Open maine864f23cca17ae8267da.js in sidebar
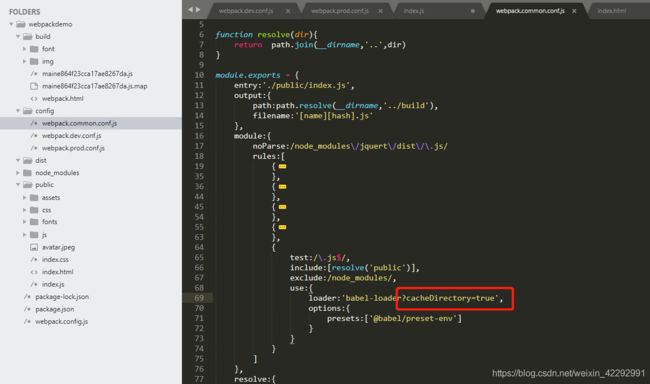The height and width of the screenshot is (384, 650). click(x=87, y=74)
